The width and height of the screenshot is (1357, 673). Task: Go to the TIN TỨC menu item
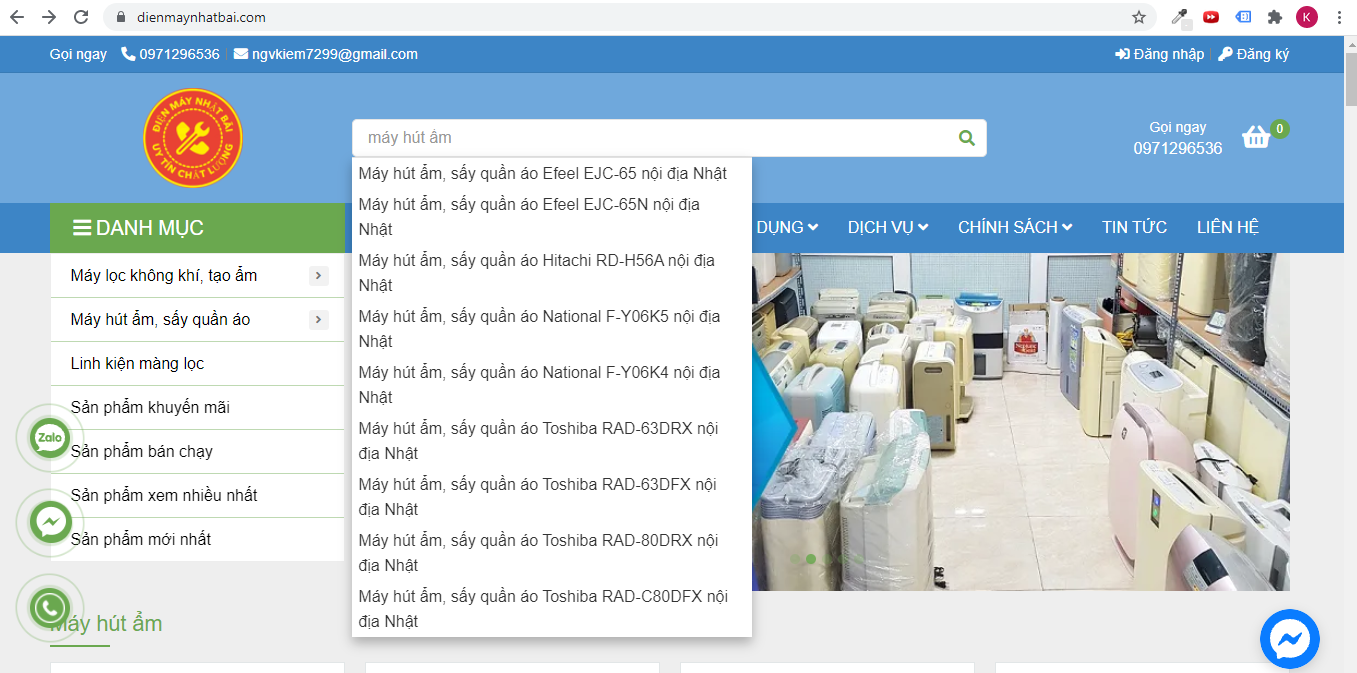pos(1134,228)
